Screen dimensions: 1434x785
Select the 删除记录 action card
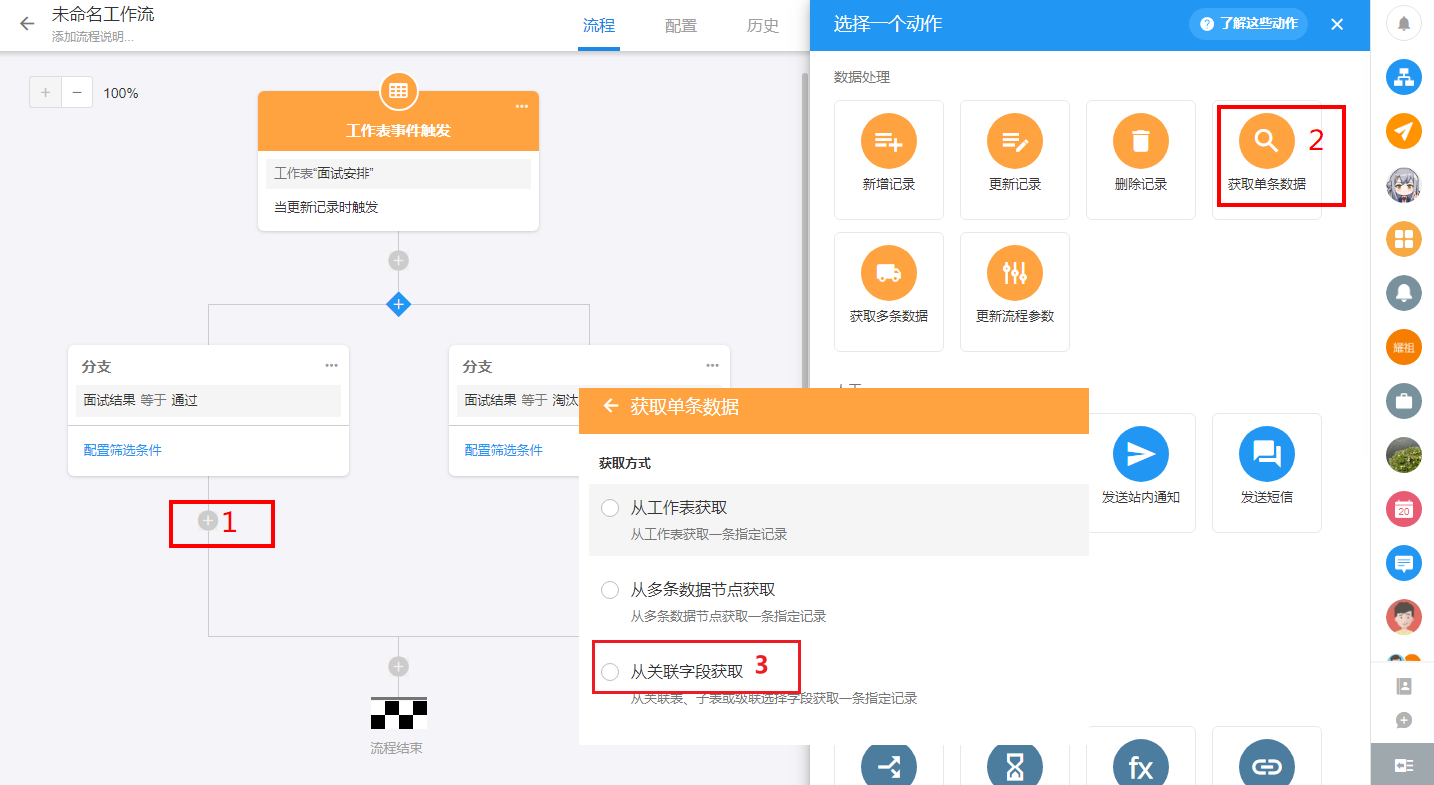click(x=1141, y=160)
